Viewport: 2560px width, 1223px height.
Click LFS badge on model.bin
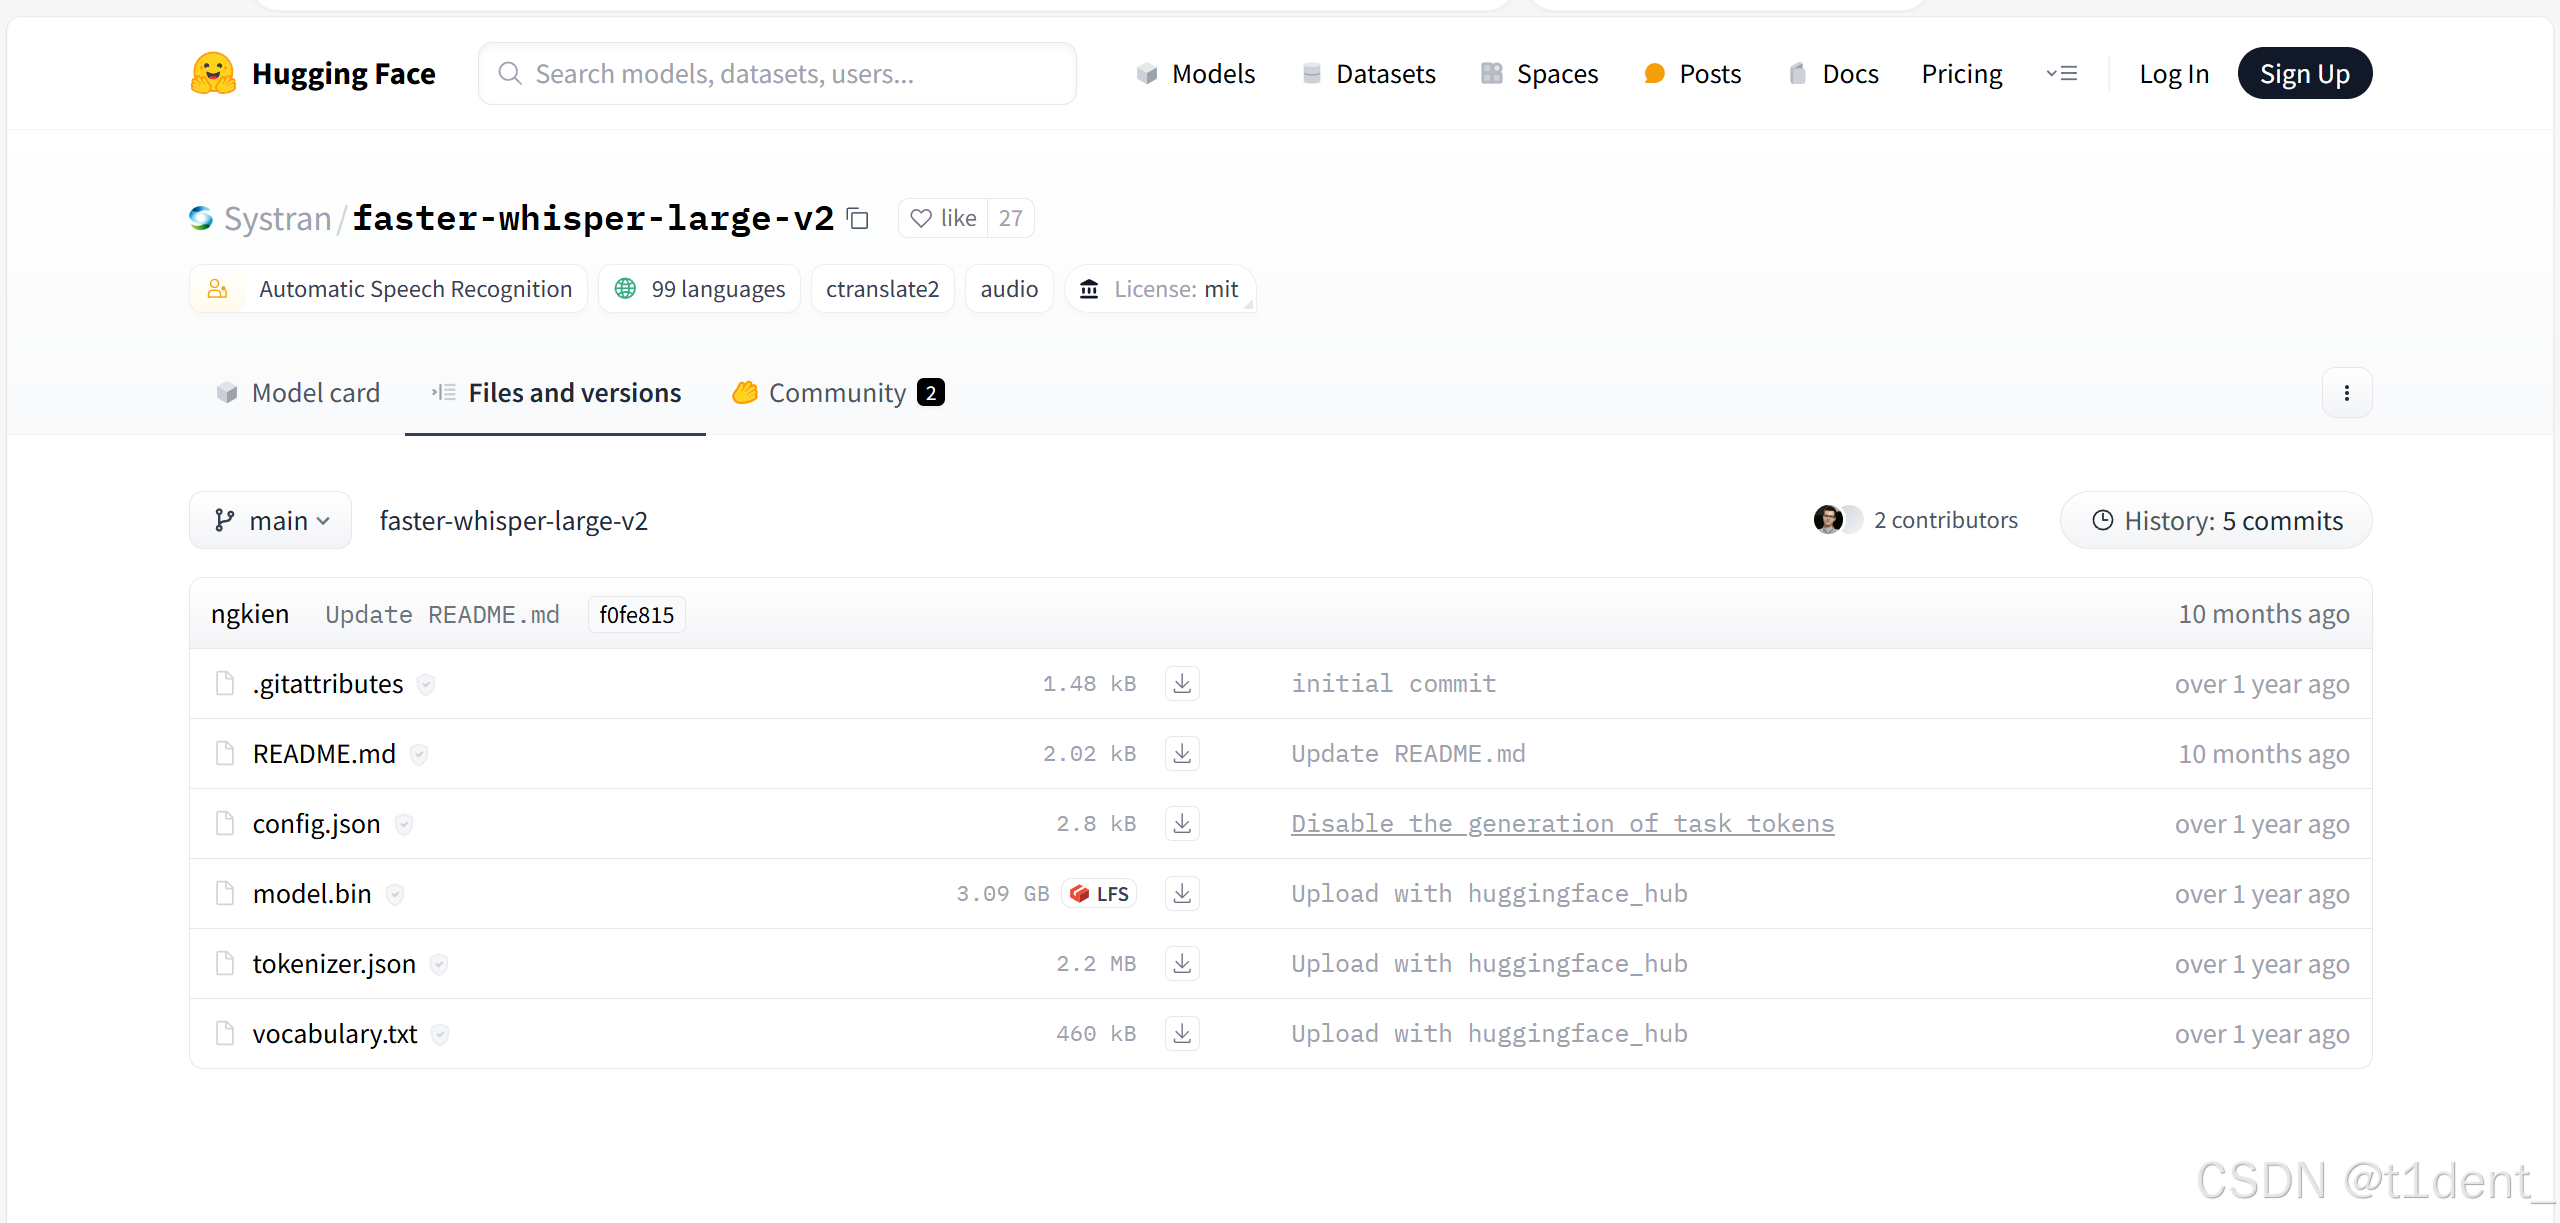(x=1100, y=893)
